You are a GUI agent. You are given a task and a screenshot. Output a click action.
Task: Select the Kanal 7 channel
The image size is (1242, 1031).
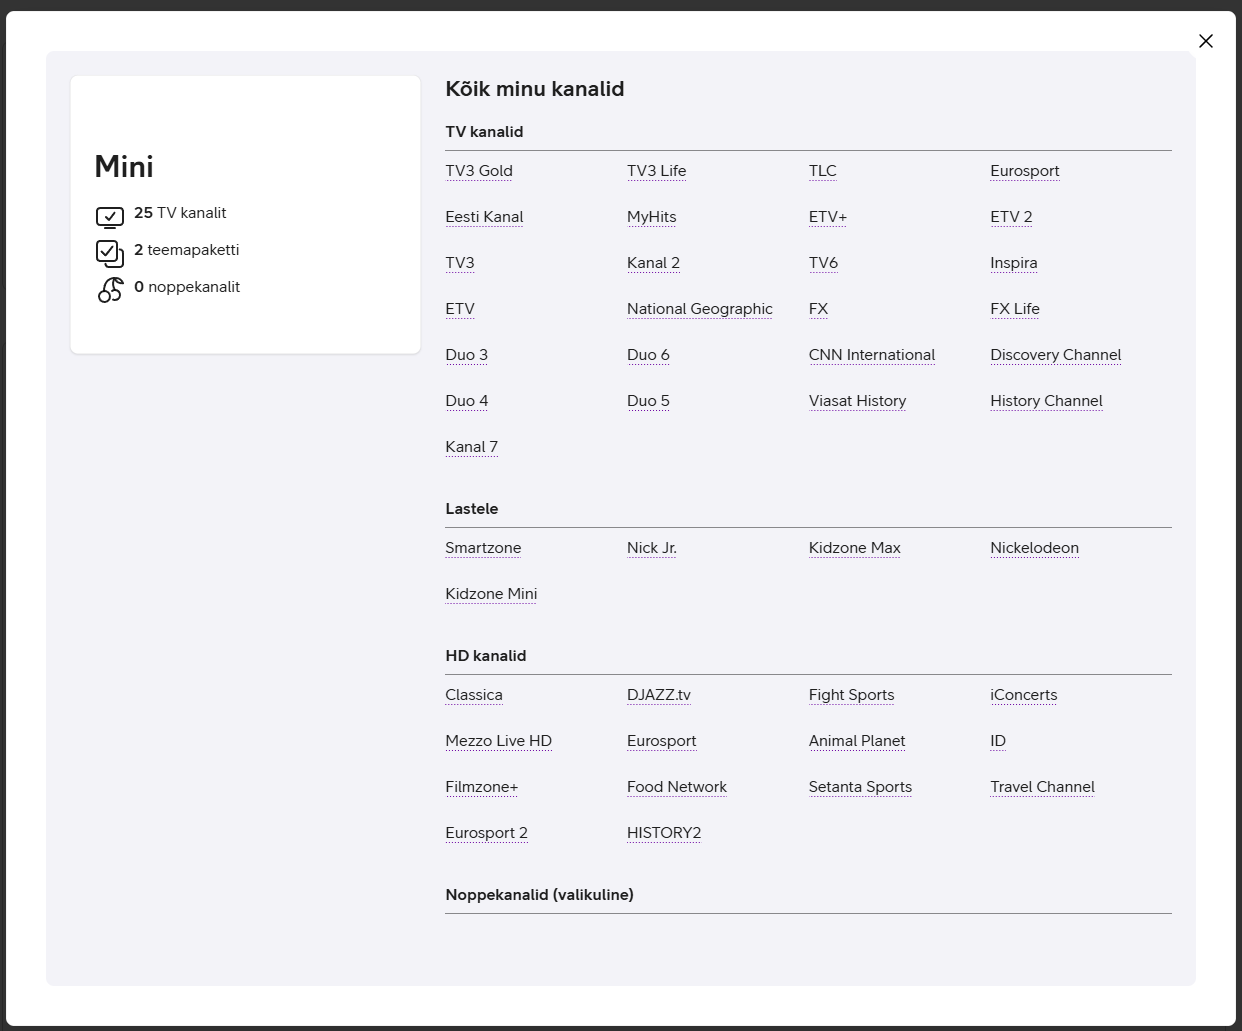tap(471, 447)
